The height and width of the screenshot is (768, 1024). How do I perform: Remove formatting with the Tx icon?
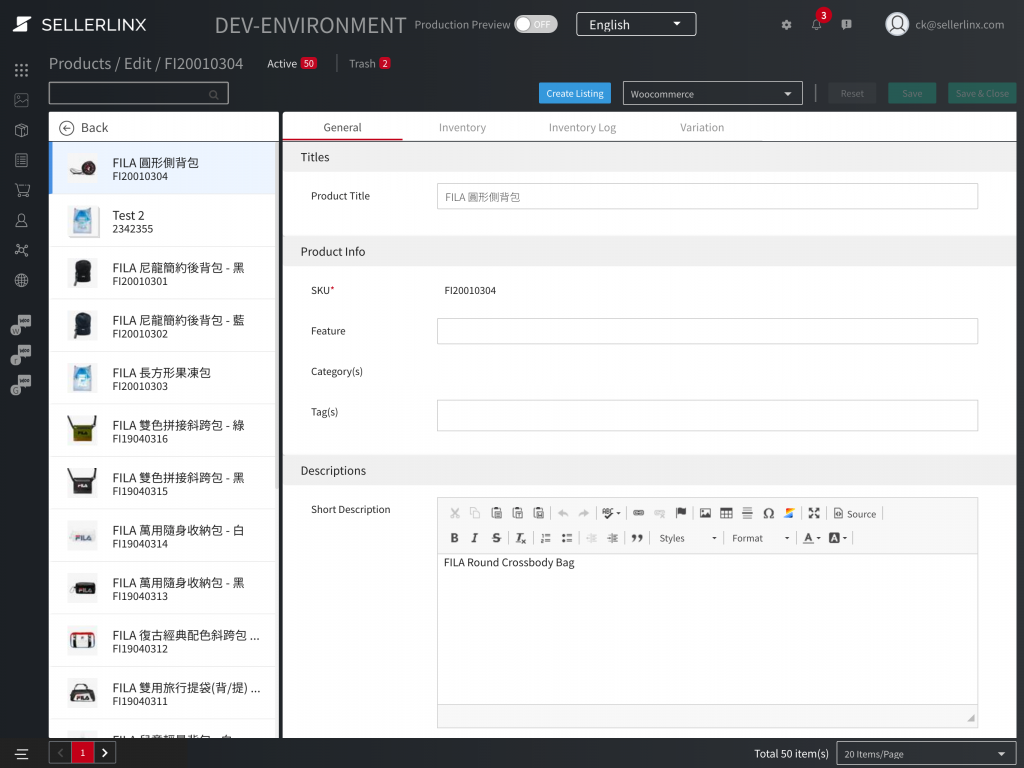[x=520, y=538]
